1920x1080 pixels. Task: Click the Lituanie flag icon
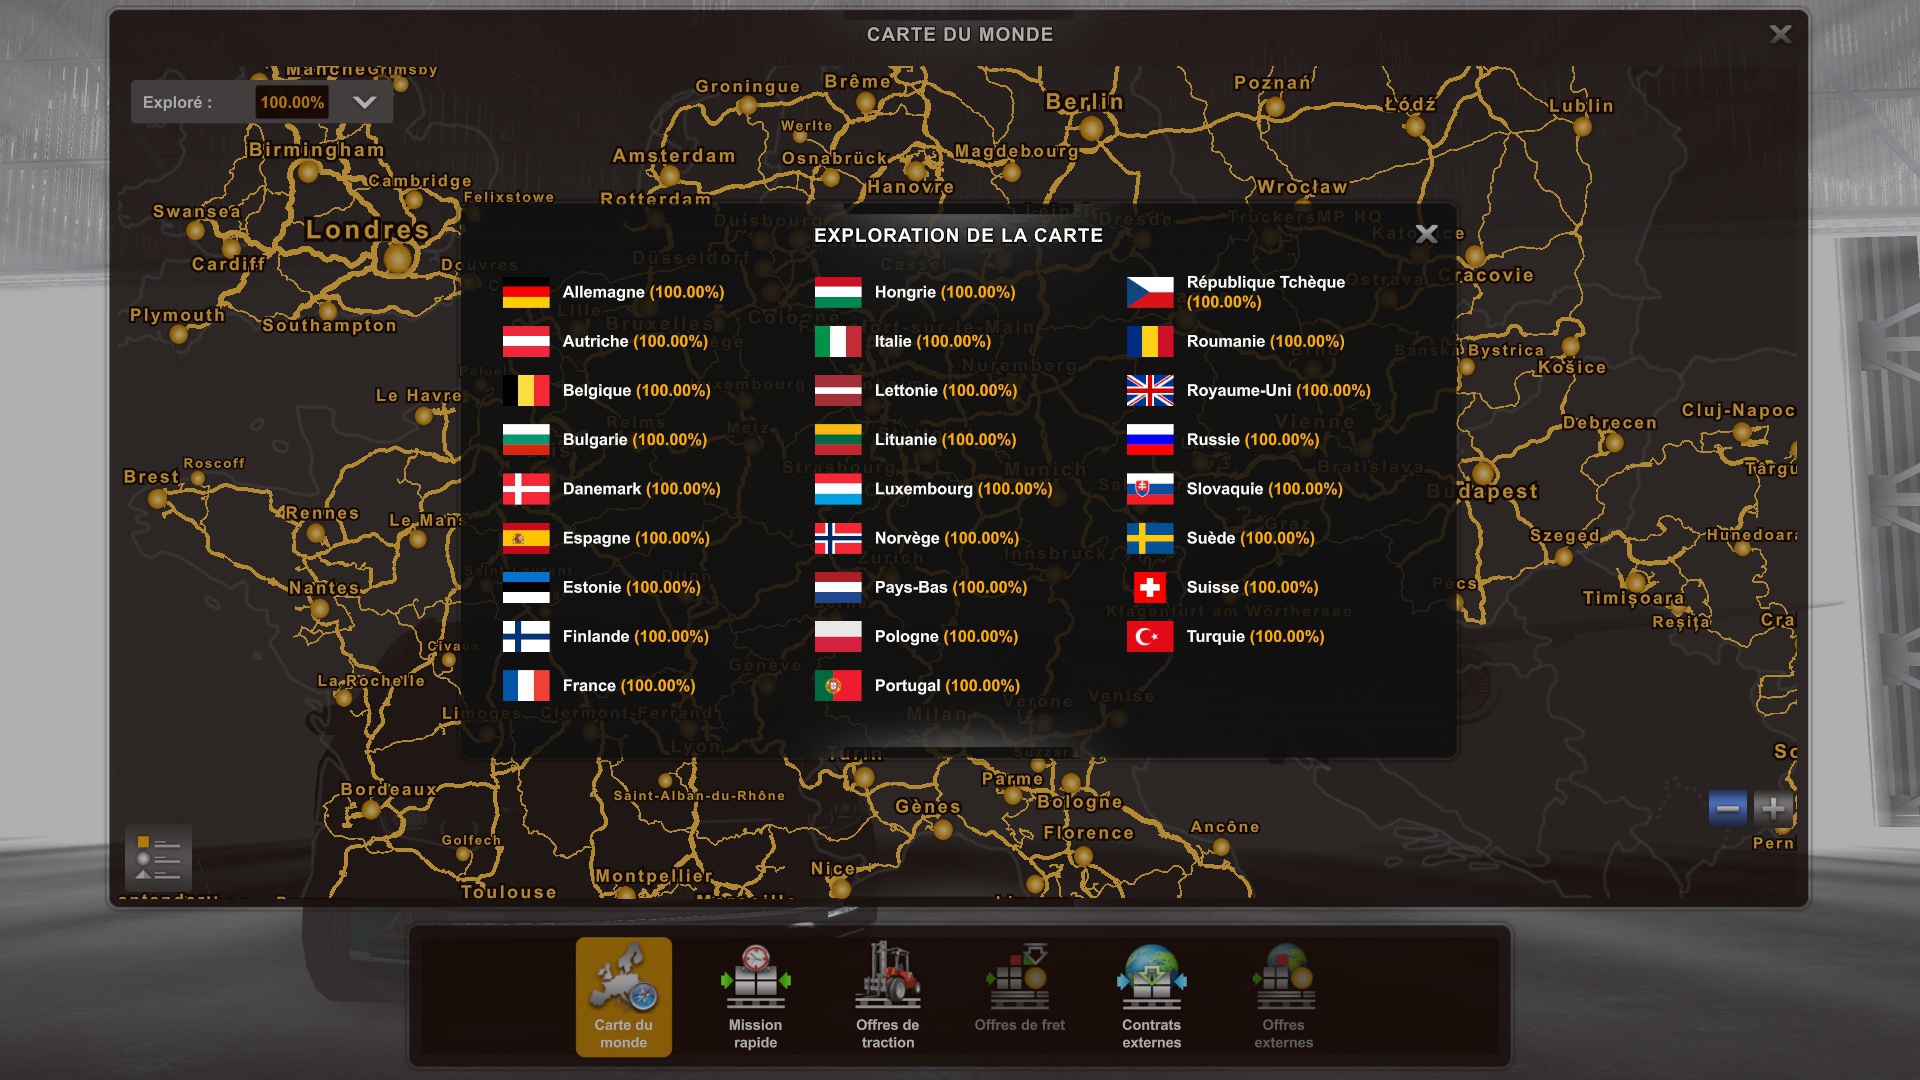click(838, 439)
